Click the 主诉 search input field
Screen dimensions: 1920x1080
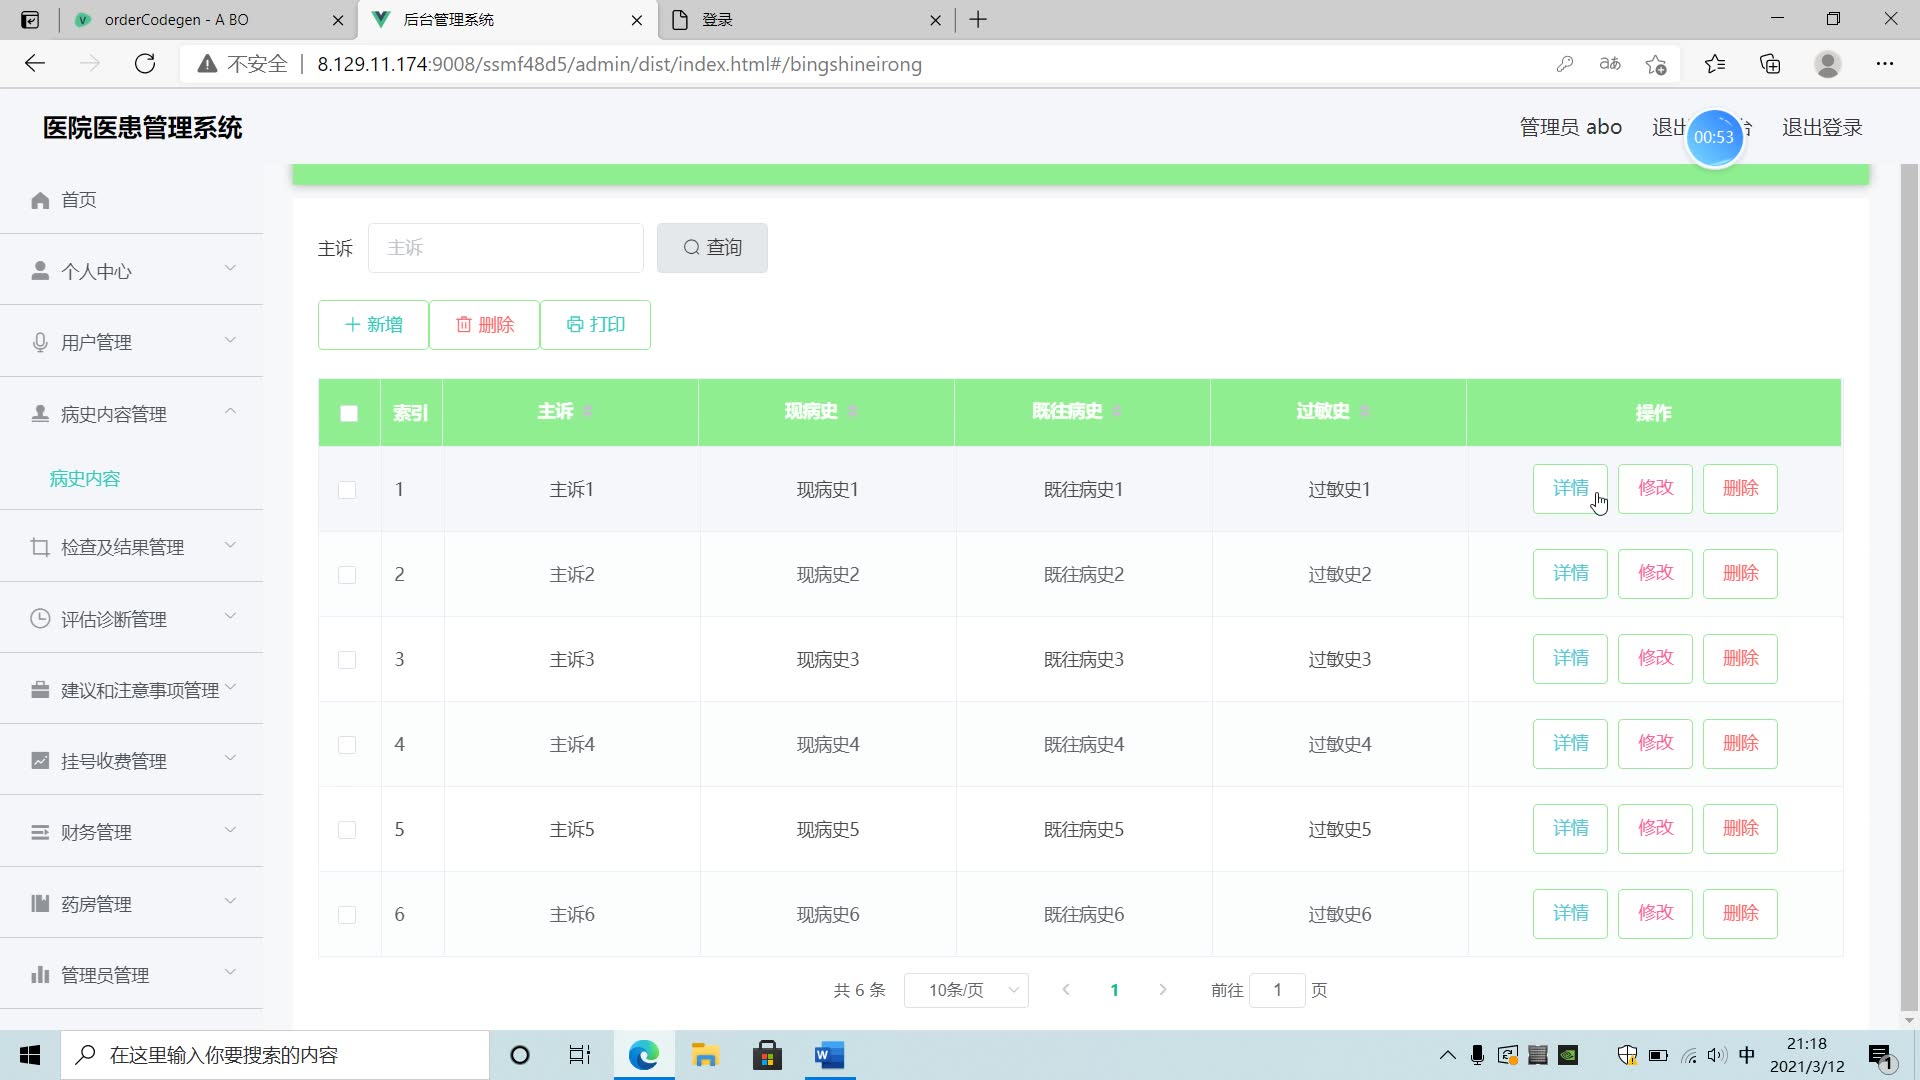[505, 248]
